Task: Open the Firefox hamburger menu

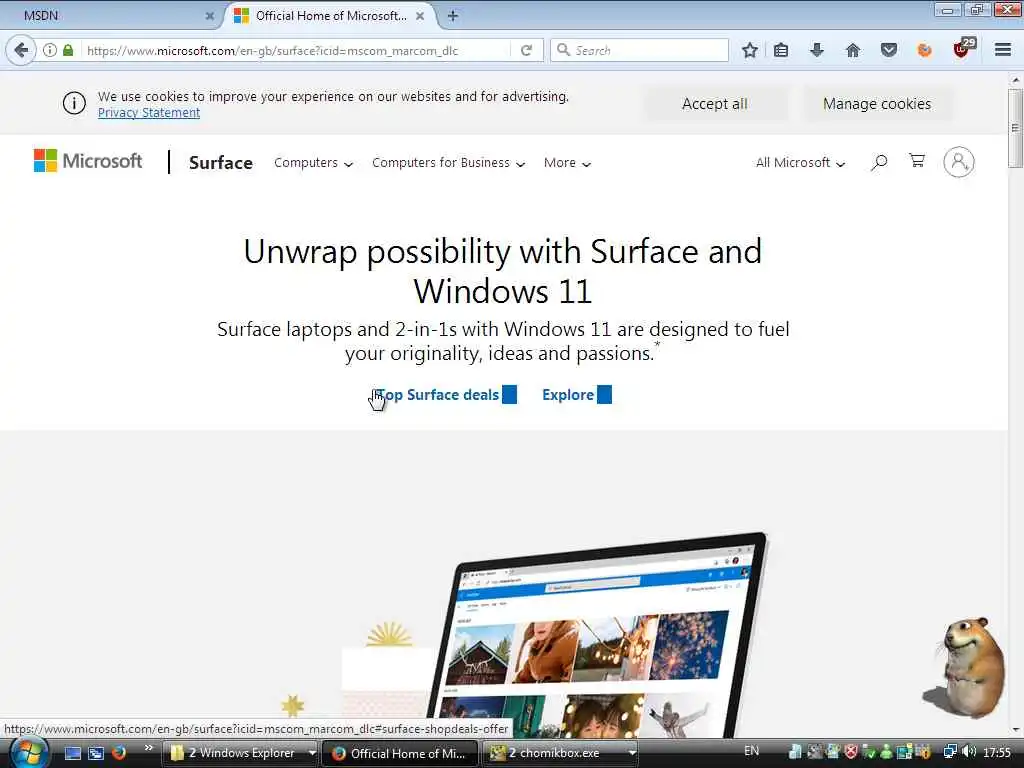Action: click(1003, 50)
